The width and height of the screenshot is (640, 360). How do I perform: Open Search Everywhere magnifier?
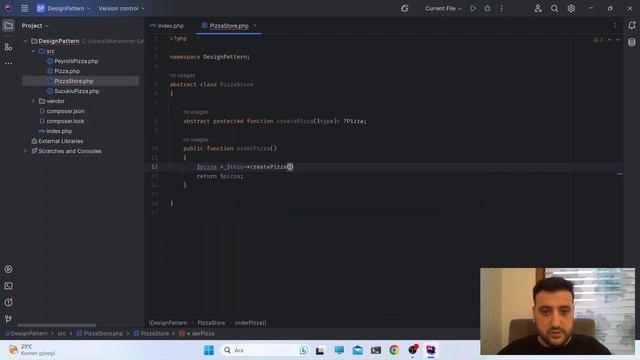tap(554, 8)
